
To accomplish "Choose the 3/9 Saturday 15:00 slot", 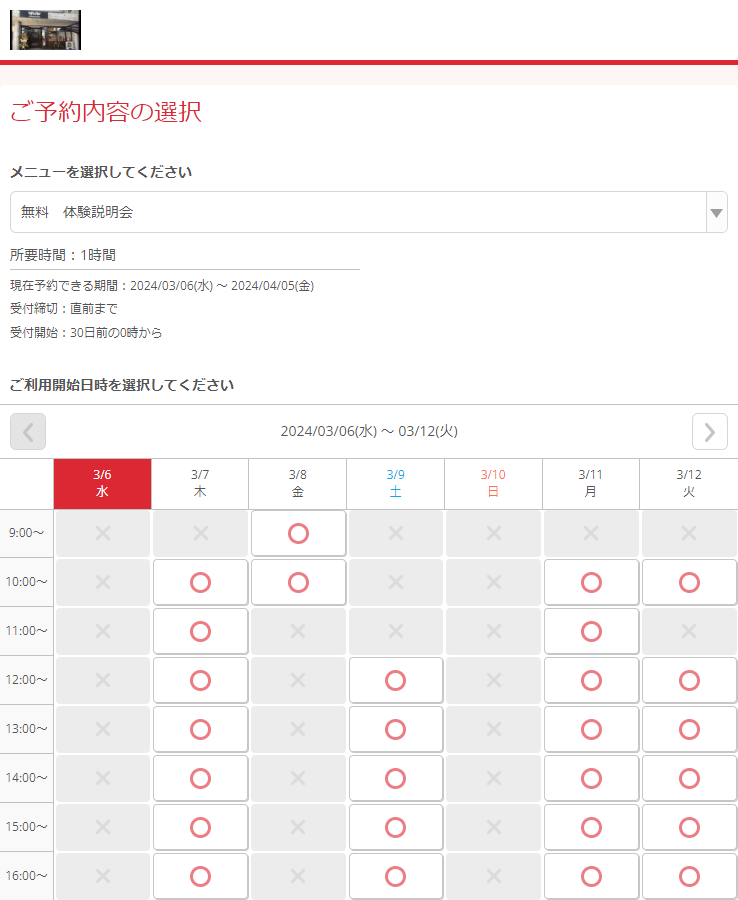I will click(x=395, y=827).
